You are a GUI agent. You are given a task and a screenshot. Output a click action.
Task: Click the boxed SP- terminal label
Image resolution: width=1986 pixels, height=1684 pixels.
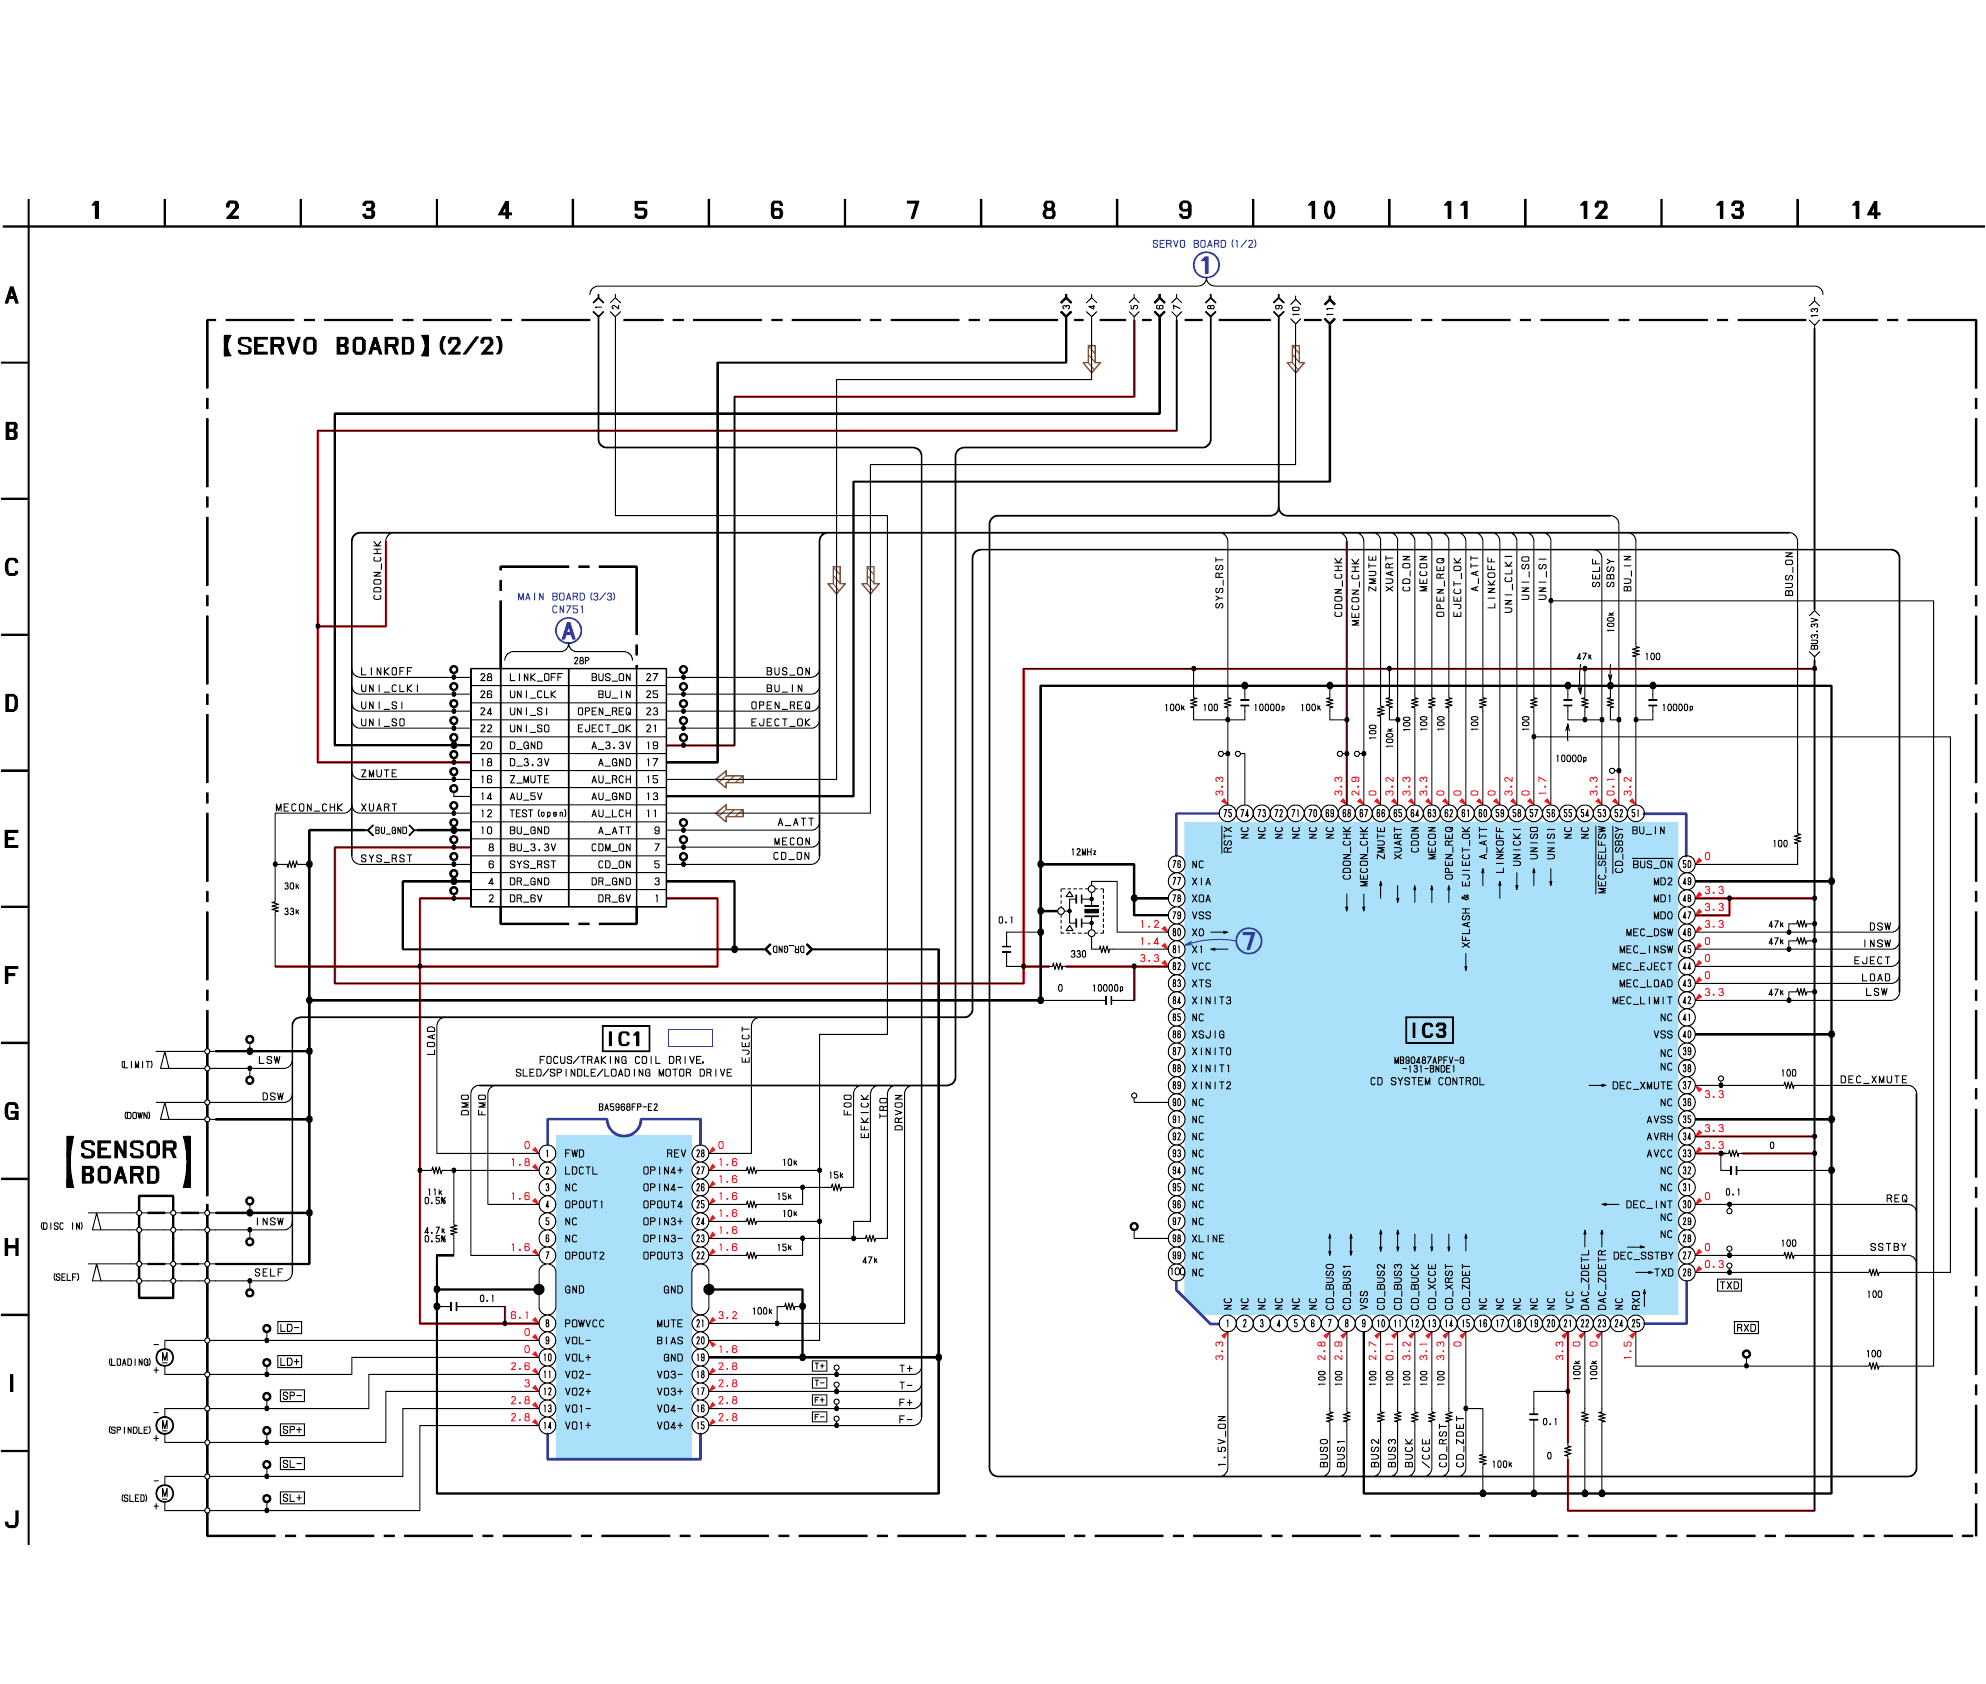[x=291, y=1396]
